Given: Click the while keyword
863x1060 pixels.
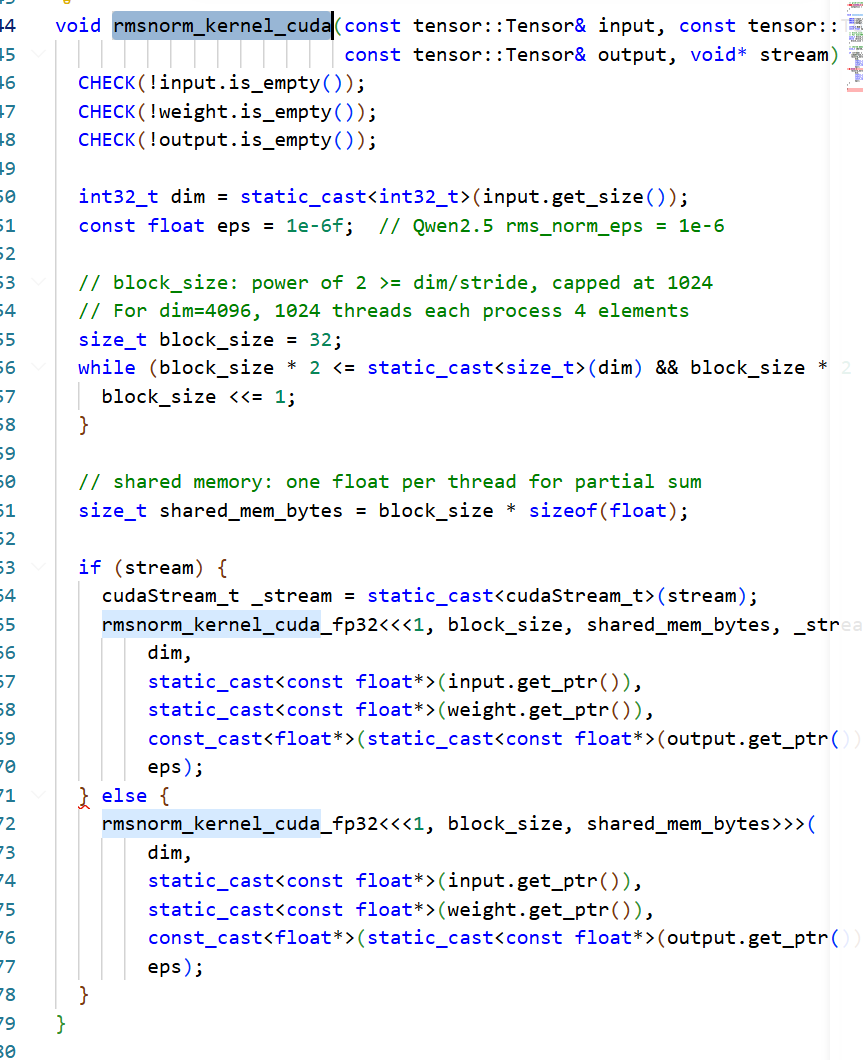Looking at the screenshot, I should pyautogui.click(x=107, y=368).
